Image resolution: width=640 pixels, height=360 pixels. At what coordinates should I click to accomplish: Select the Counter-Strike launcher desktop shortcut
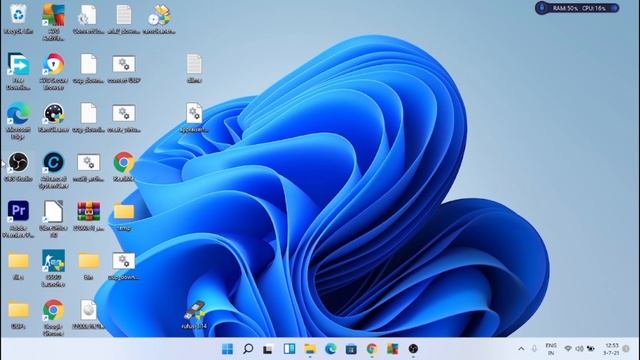(53, 268)
